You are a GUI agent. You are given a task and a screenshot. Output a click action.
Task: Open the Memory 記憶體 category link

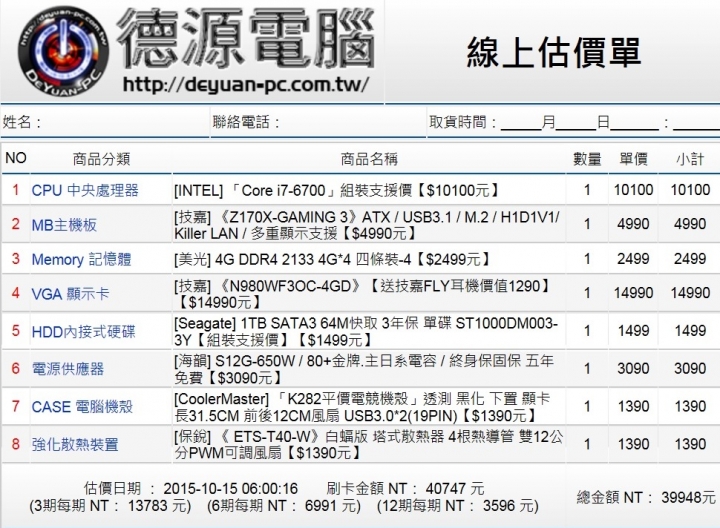click(x=81, y=259)
